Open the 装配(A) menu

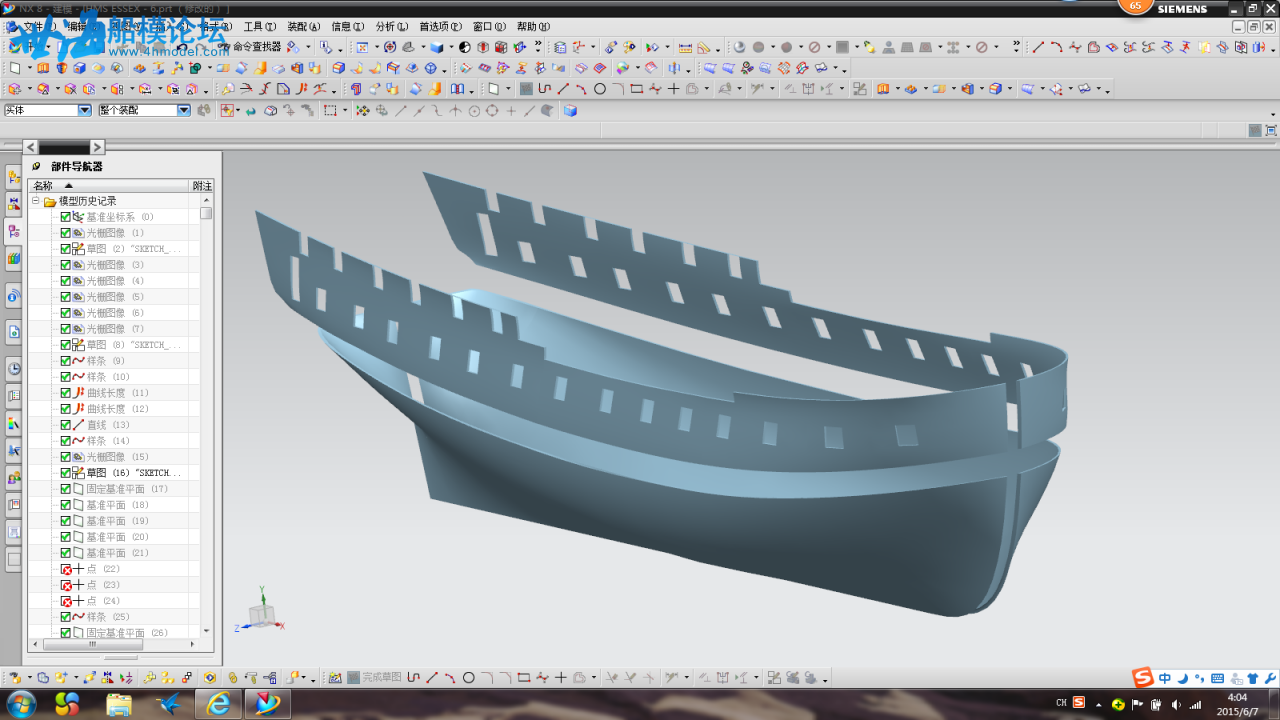click(304, 27)
